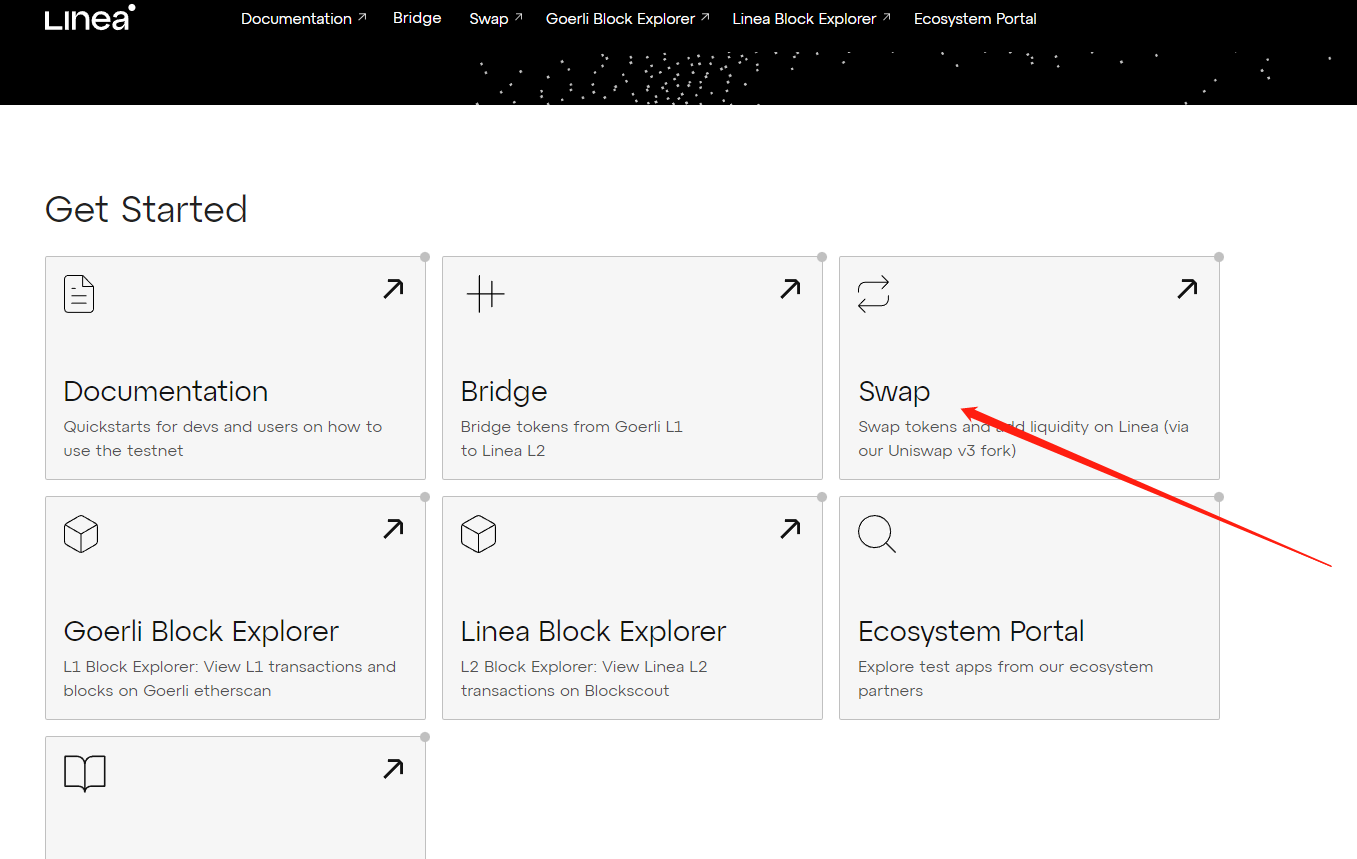Open Goerli Block Explorer in top navigation

628,18
